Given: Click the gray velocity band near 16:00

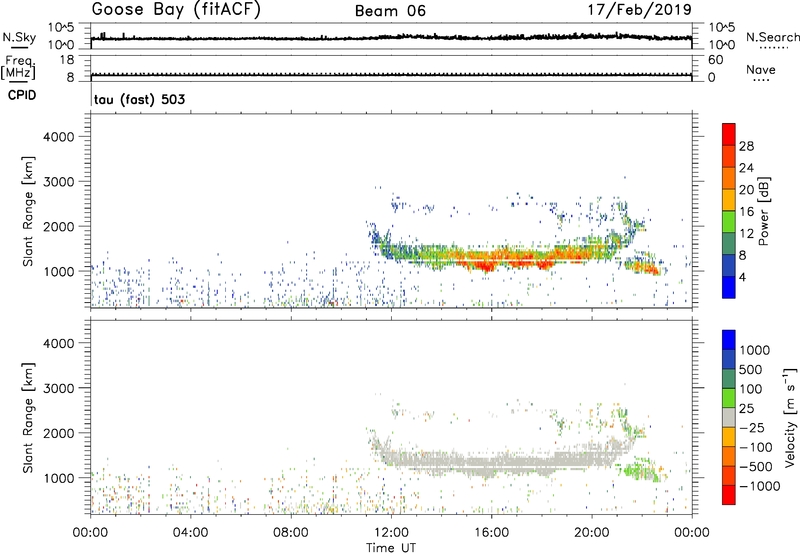Looking at the screenshot, I should click(x=490, y=465).
